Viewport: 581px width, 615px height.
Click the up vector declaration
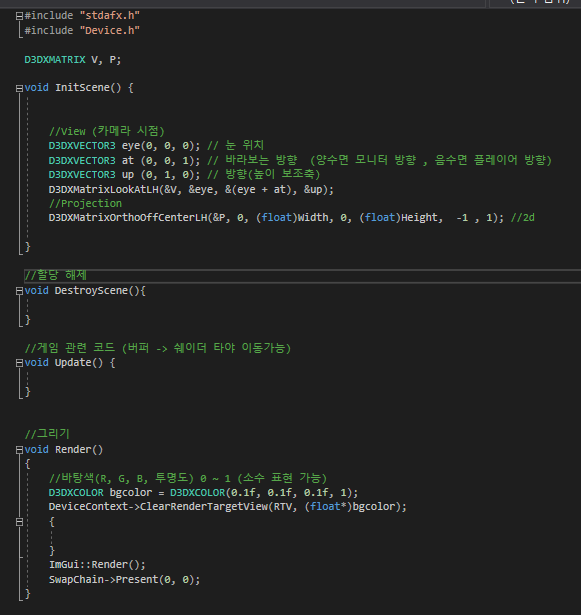[x=124, y=175]
